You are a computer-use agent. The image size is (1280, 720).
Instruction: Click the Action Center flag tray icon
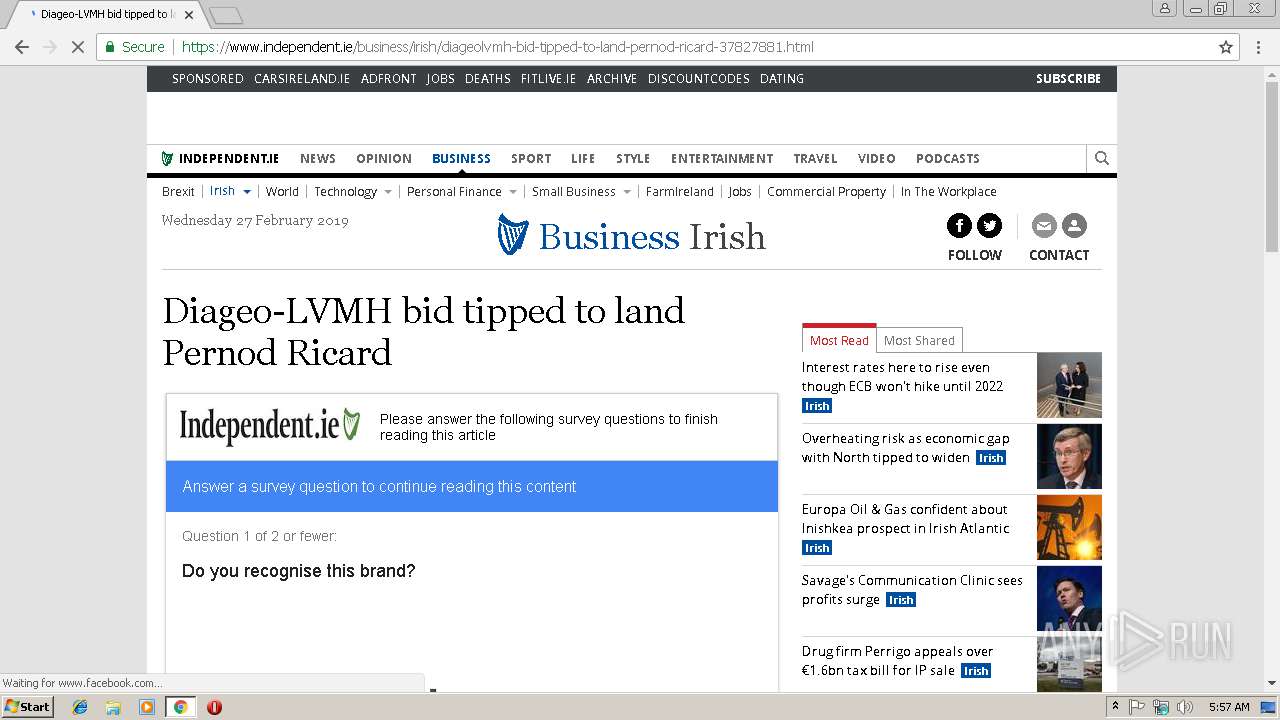pos(1137,707)
